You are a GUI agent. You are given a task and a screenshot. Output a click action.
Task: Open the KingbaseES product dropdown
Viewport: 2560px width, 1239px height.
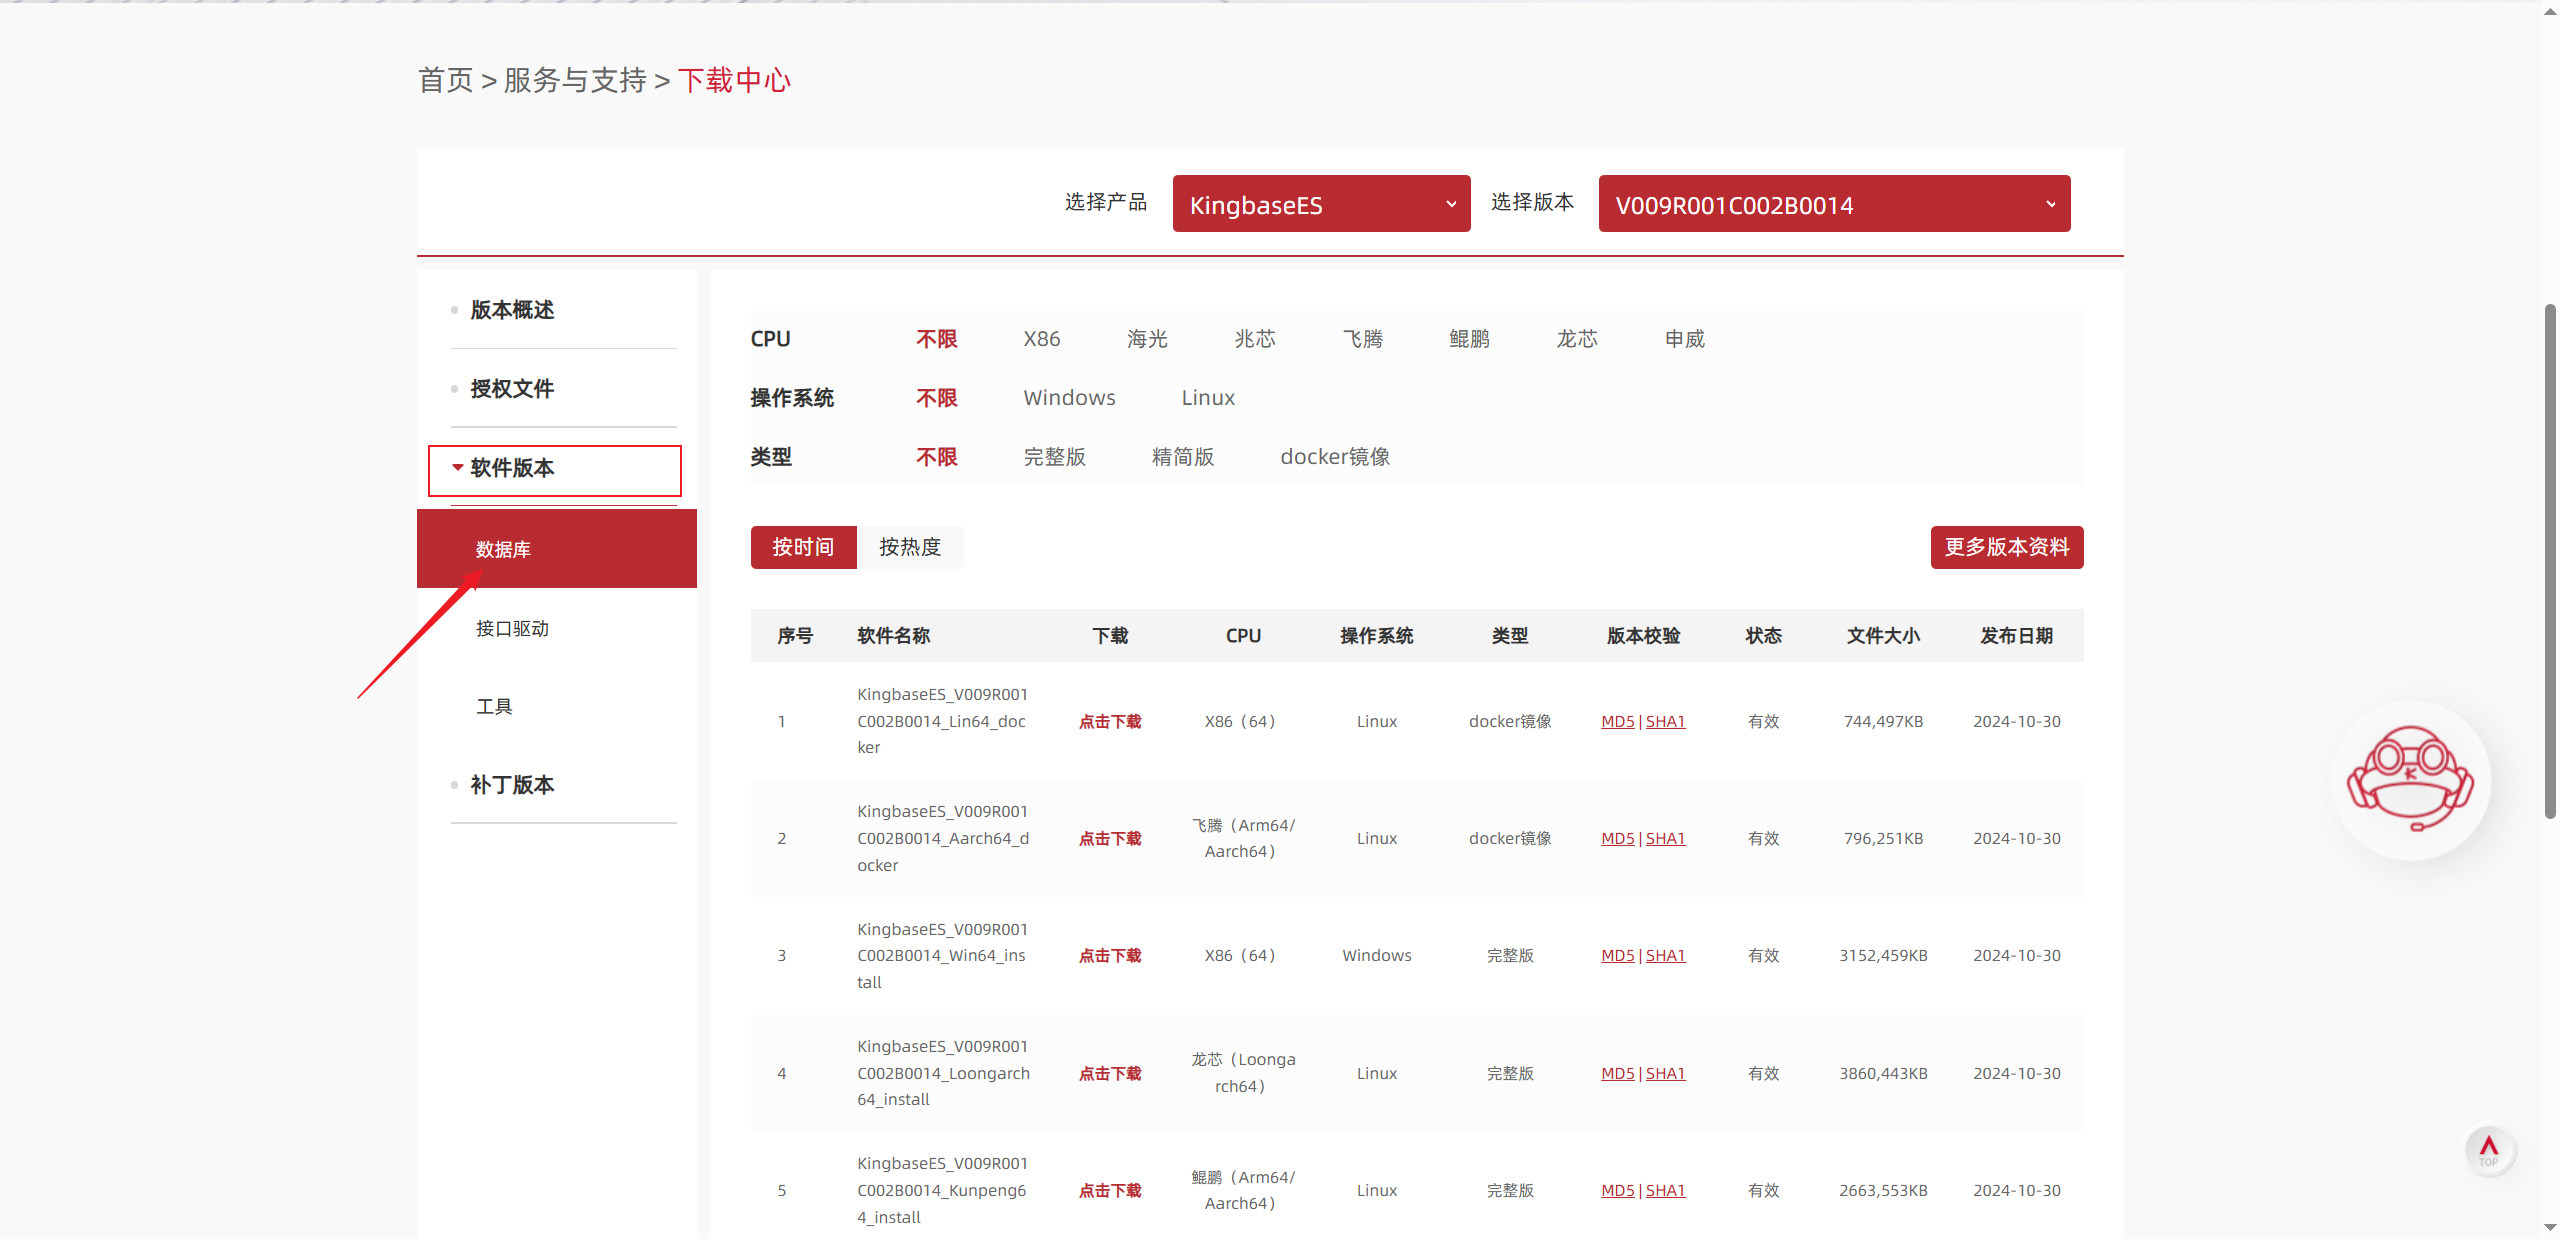click(x=1320, y=204)
